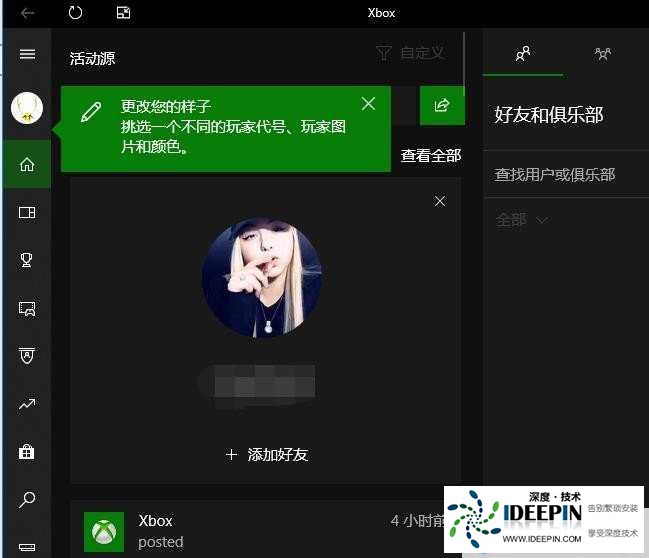649x558 pixels.
Task: Open the Store bag icon
Action: click(x=26, y=451)
